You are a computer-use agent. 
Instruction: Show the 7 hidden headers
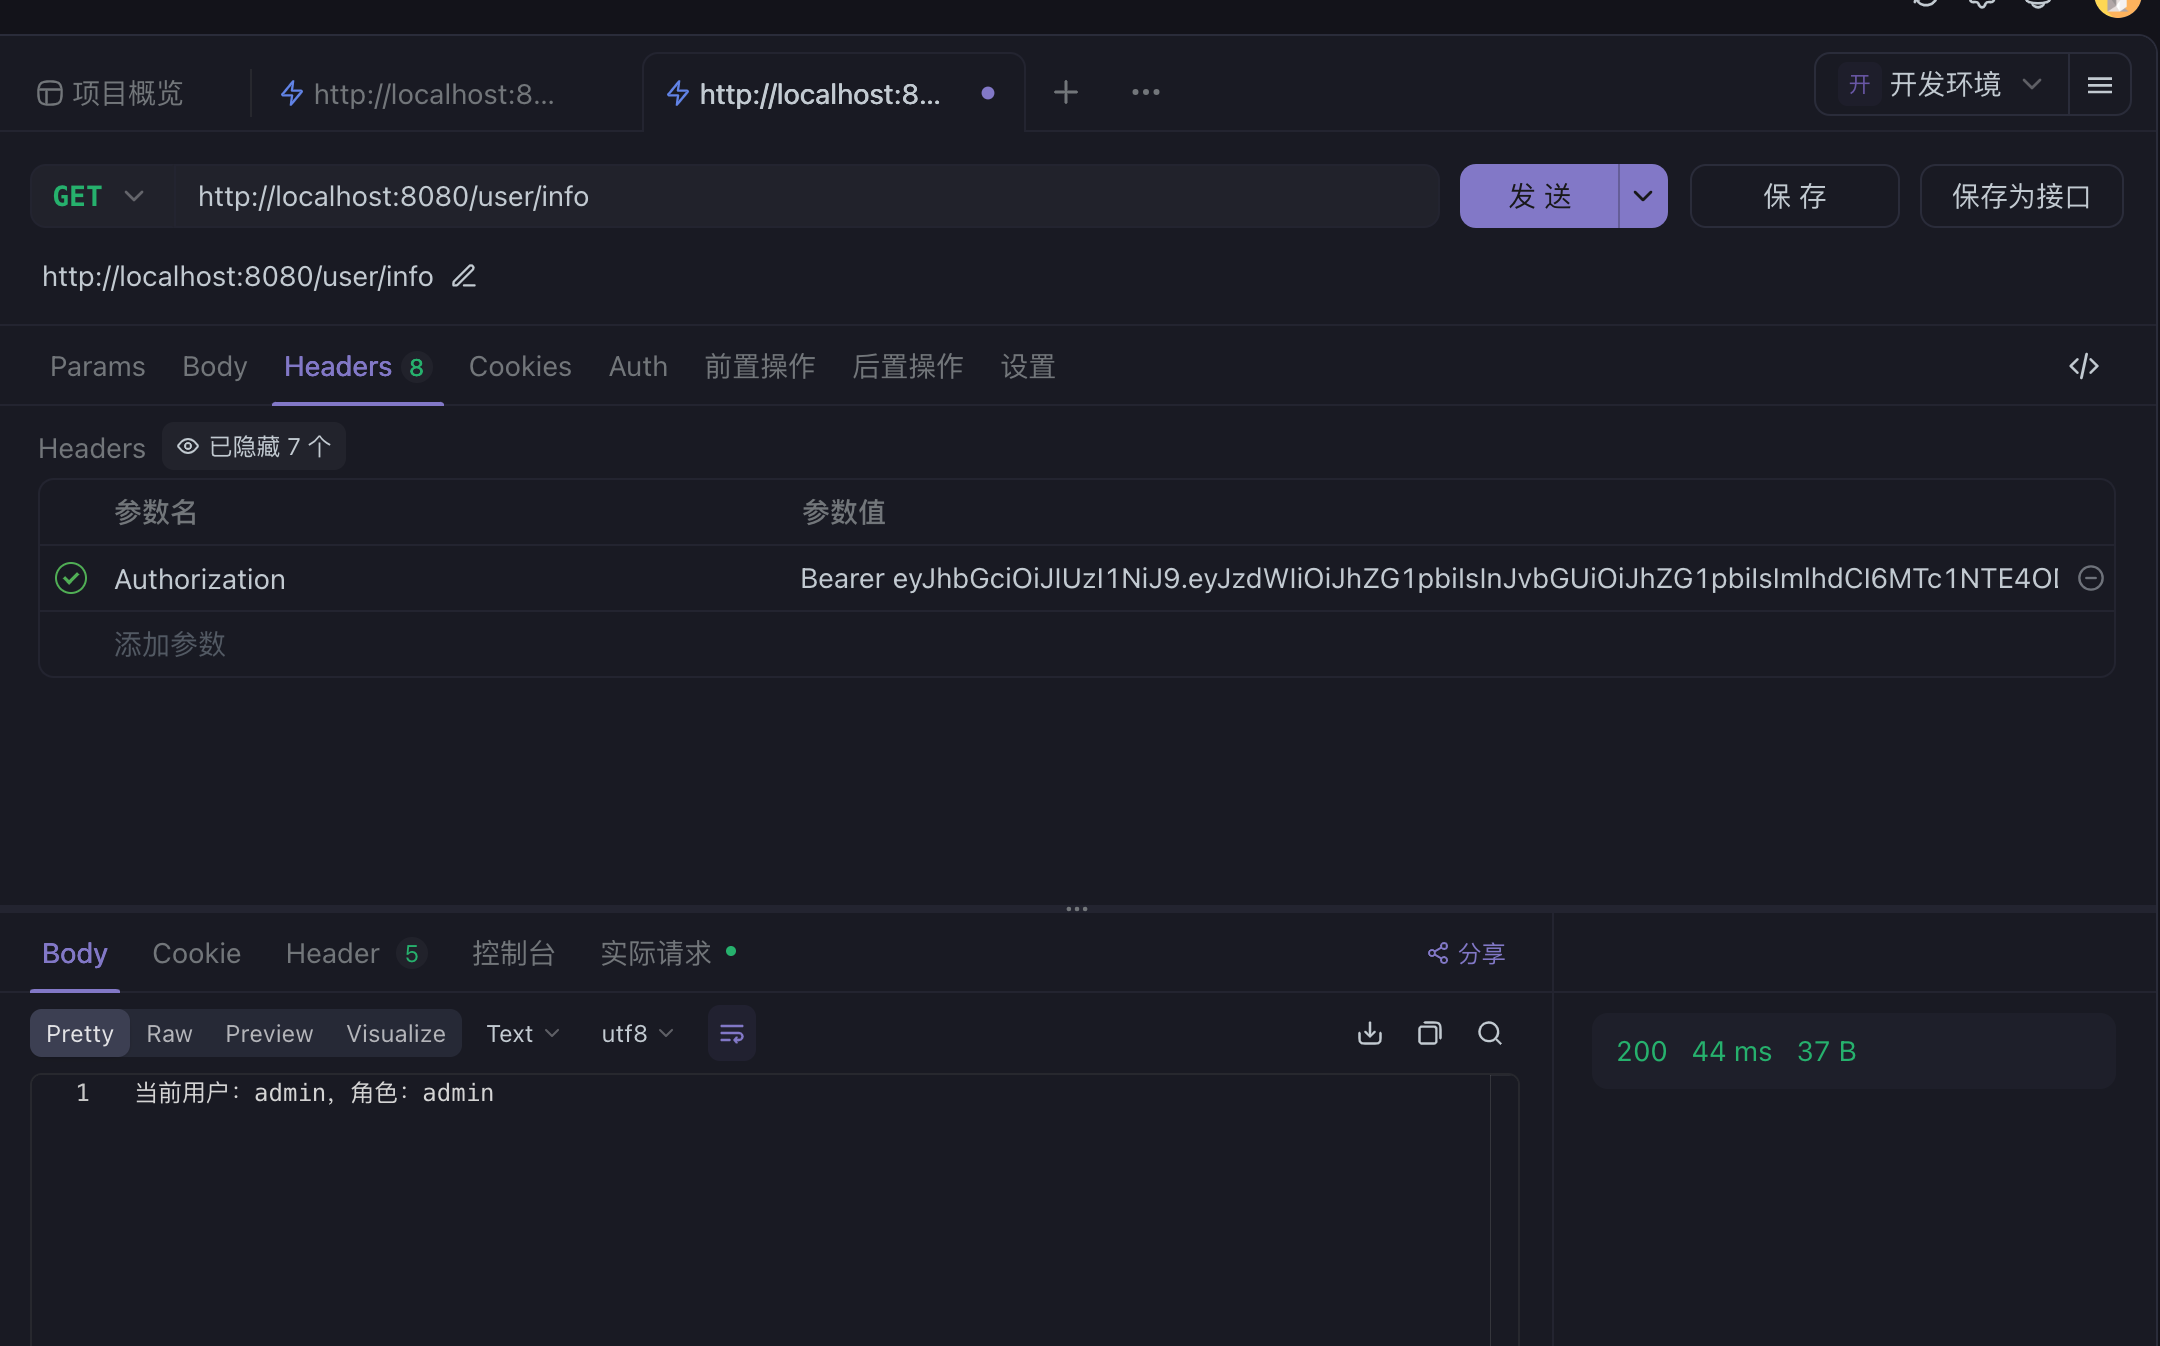pyautogui.click(x=254, y=447)
